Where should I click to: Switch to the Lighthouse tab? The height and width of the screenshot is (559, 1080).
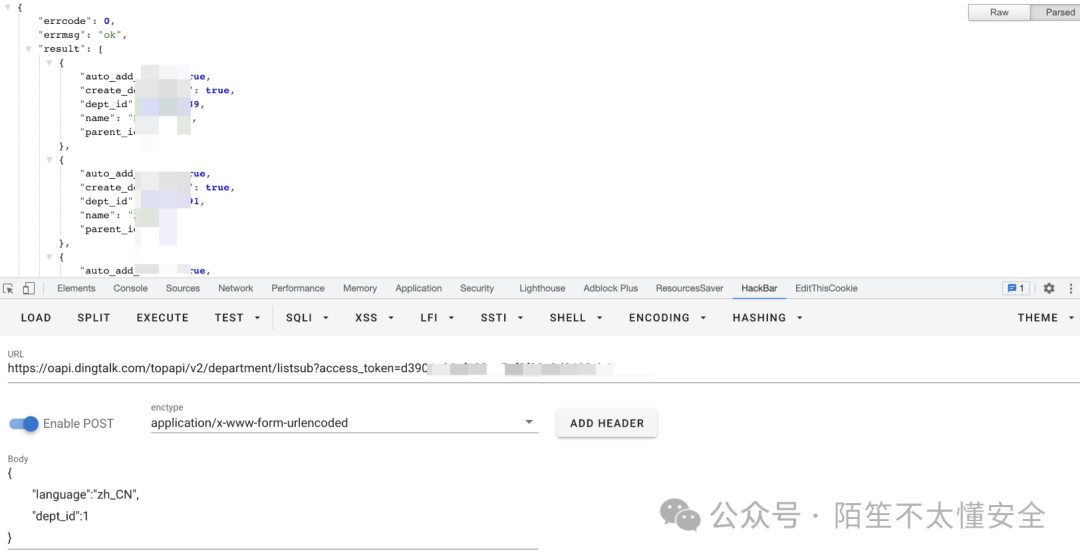[x=542, y=288]
